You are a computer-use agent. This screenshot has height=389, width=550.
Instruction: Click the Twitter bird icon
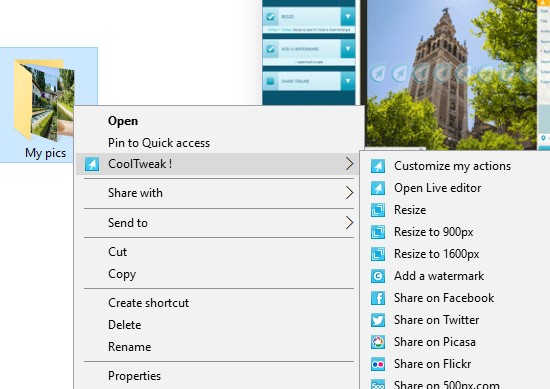tap(378, 320)
